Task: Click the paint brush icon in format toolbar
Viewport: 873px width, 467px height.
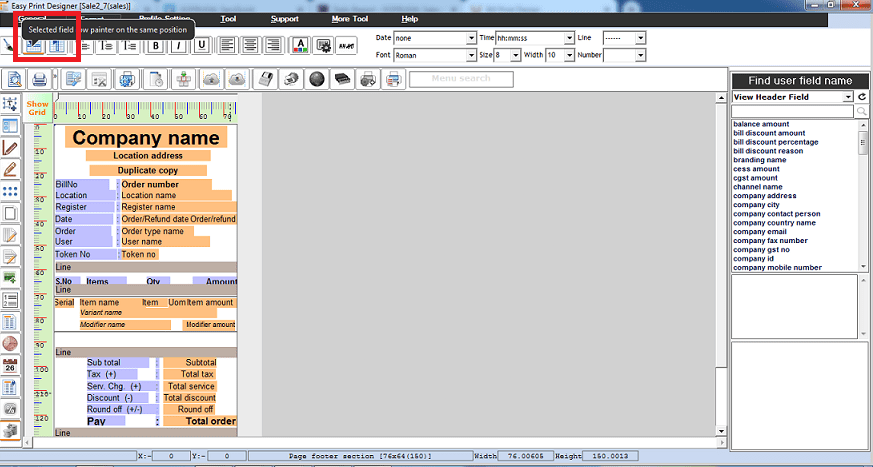Action: [x=9, y=46]
